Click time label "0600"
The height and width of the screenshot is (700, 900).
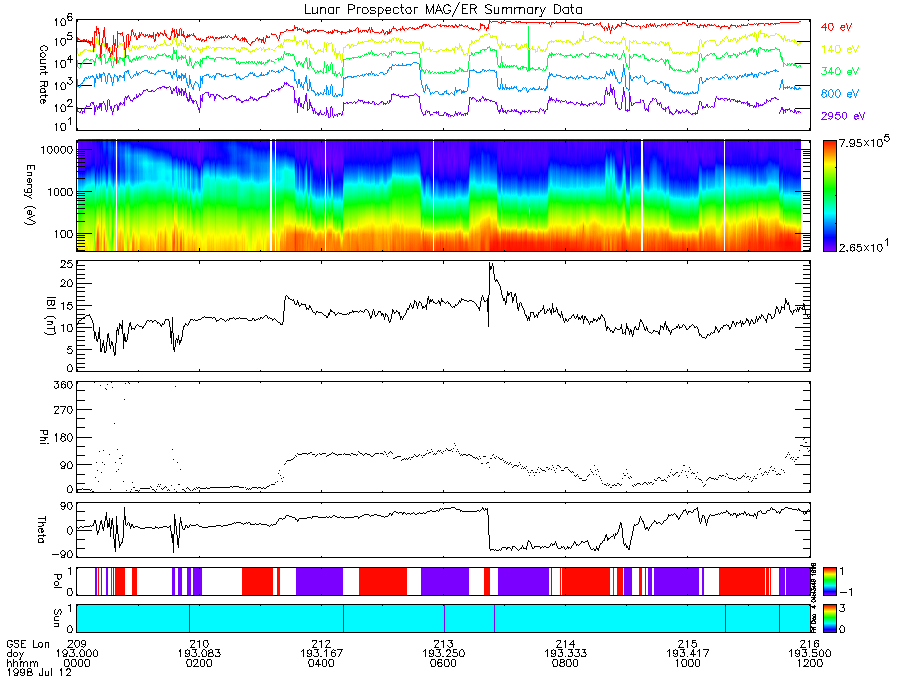[443, 663]
